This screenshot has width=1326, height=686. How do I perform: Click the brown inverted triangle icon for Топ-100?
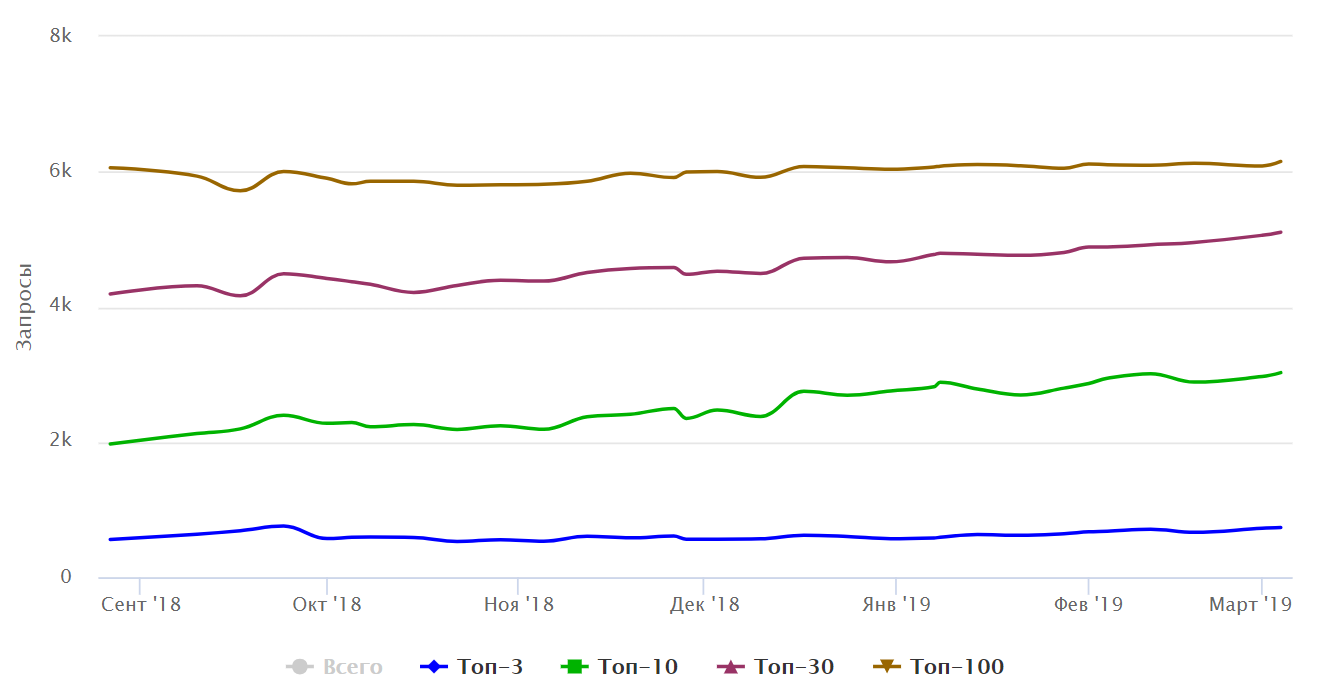(x=887, y=667)
